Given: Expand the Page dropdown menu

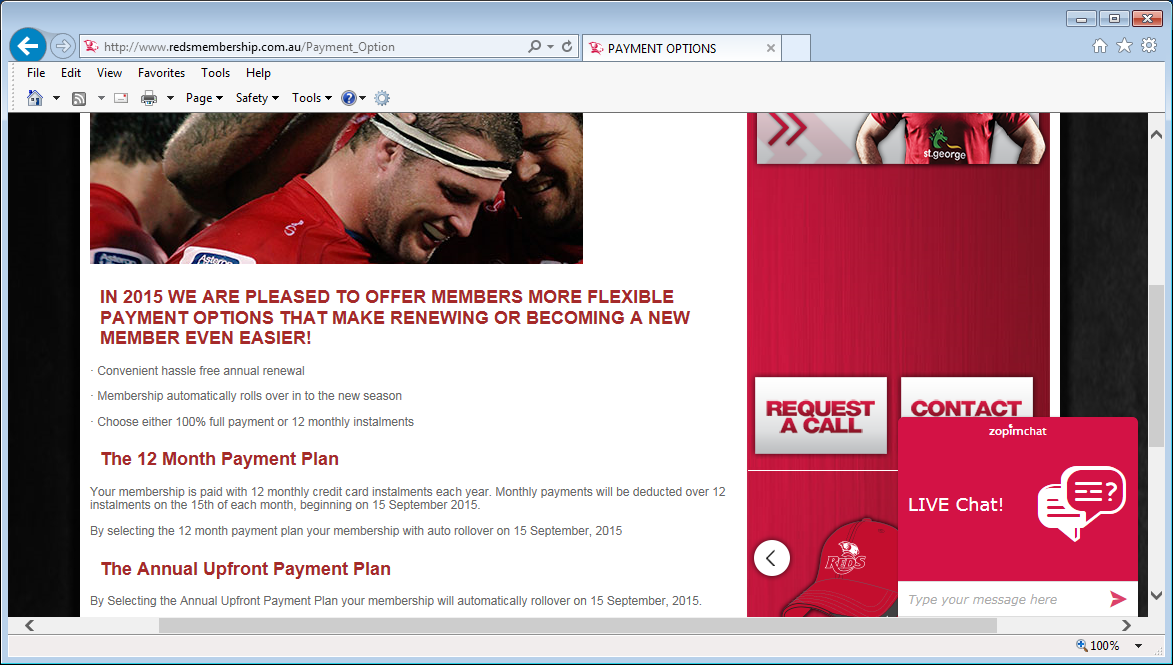Looking at the screenshot, I should 204,98.
